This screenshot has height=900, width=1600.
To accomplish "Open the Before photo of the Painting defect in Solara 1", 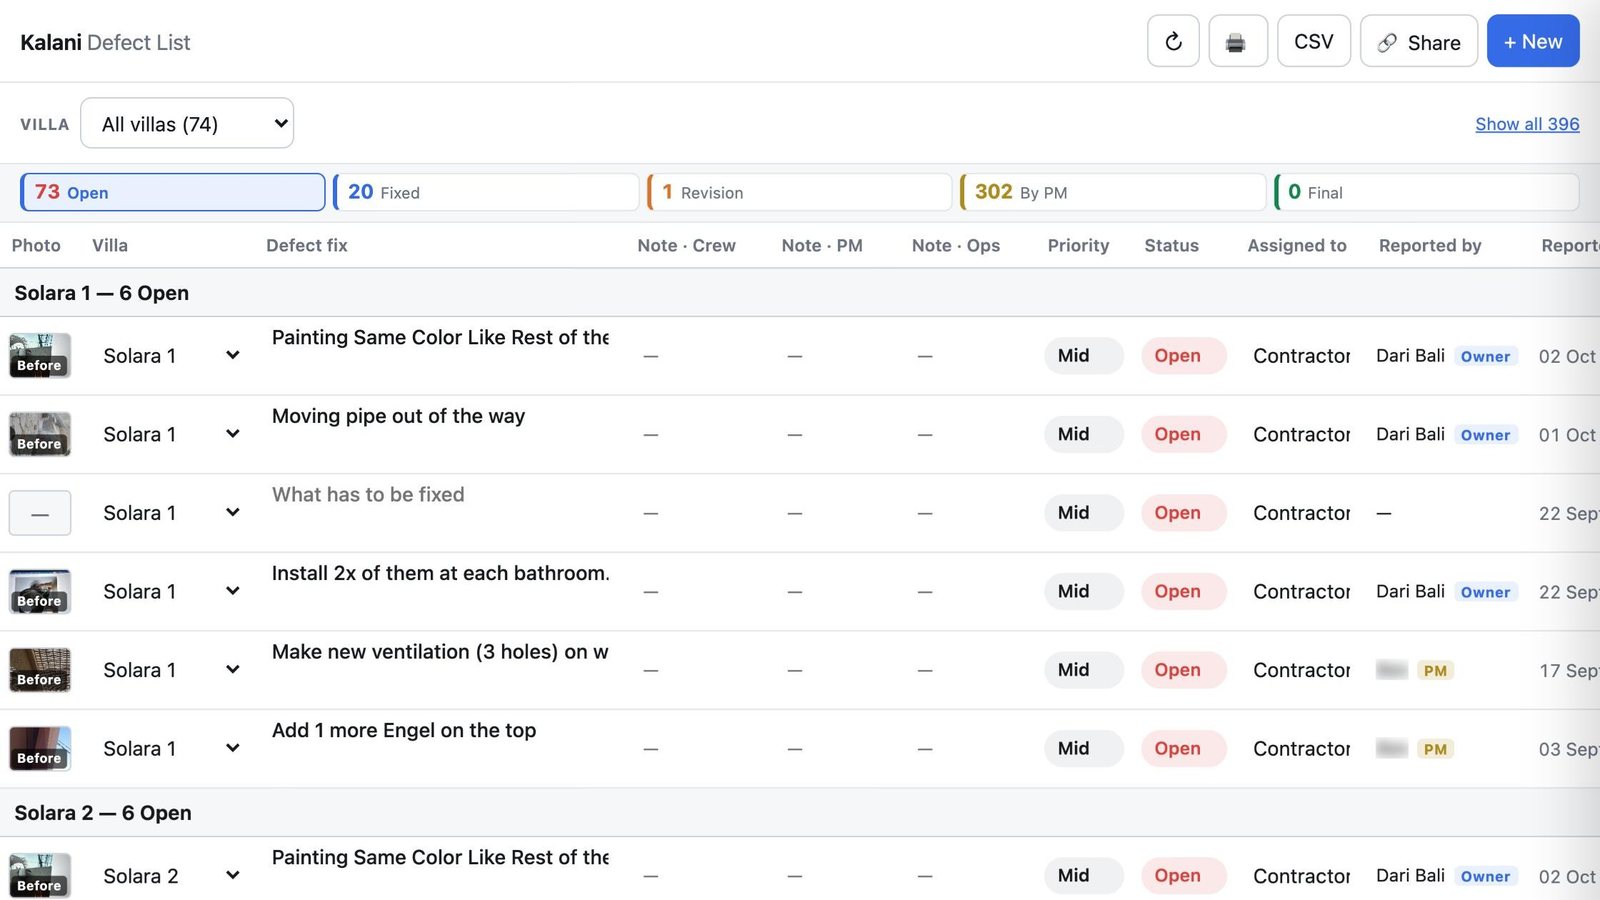I will click(40, 355).
